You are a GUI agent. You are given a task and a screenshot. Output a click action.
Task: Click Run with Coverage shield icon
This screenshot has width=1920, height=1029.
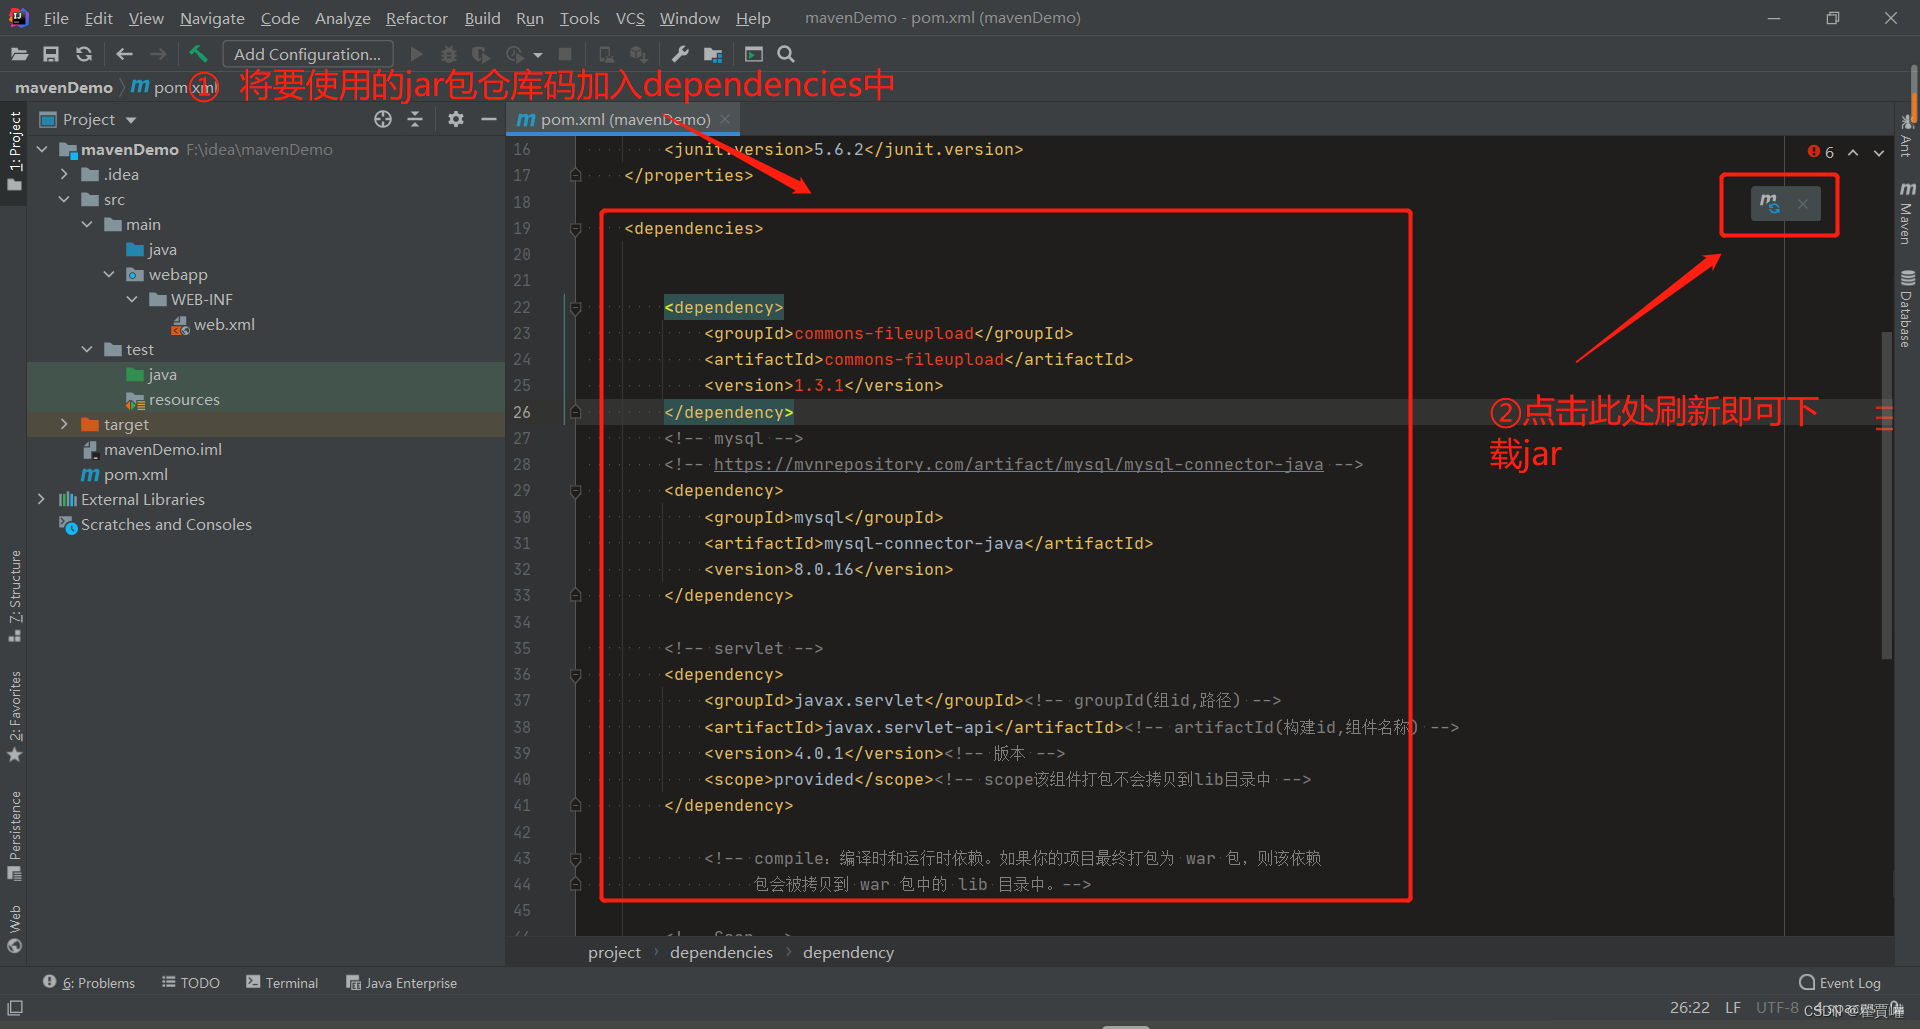(481, 54)
